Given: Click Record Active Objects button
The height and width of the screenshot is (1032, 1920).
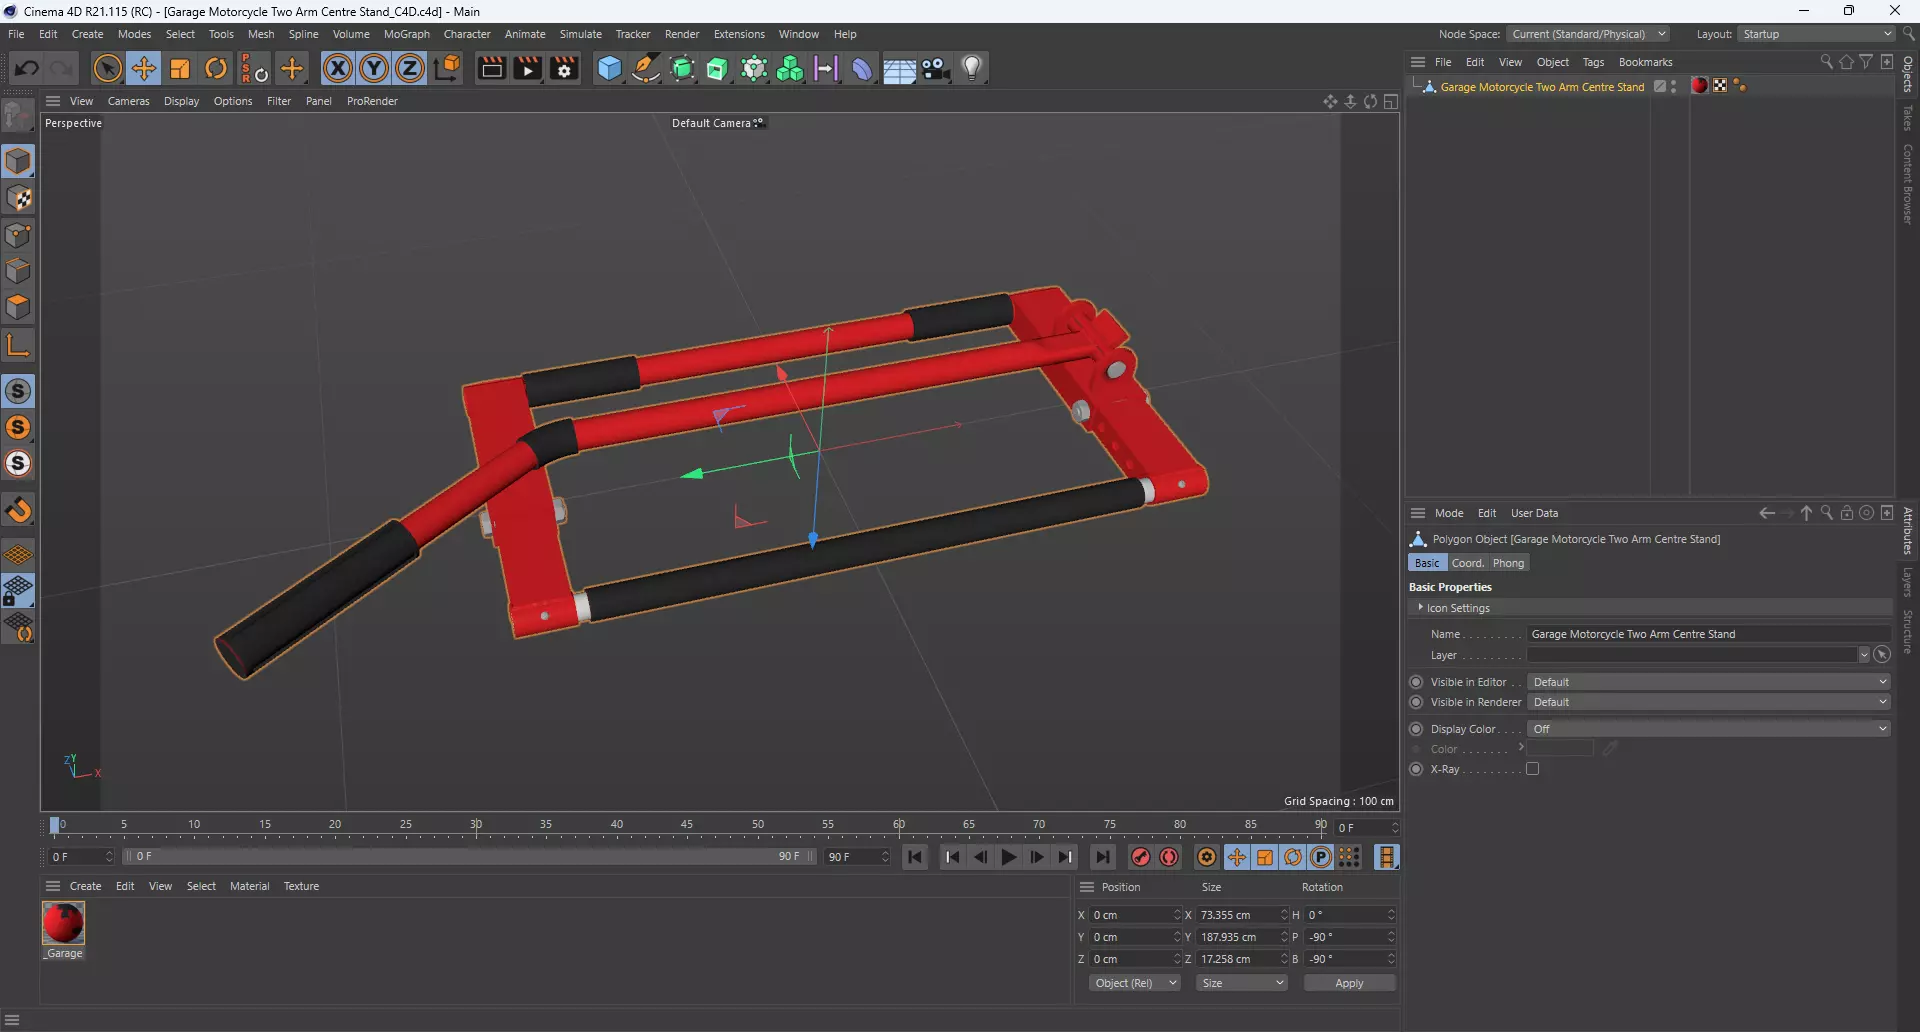Looking at the screenshot, I should pos(1140,857).
